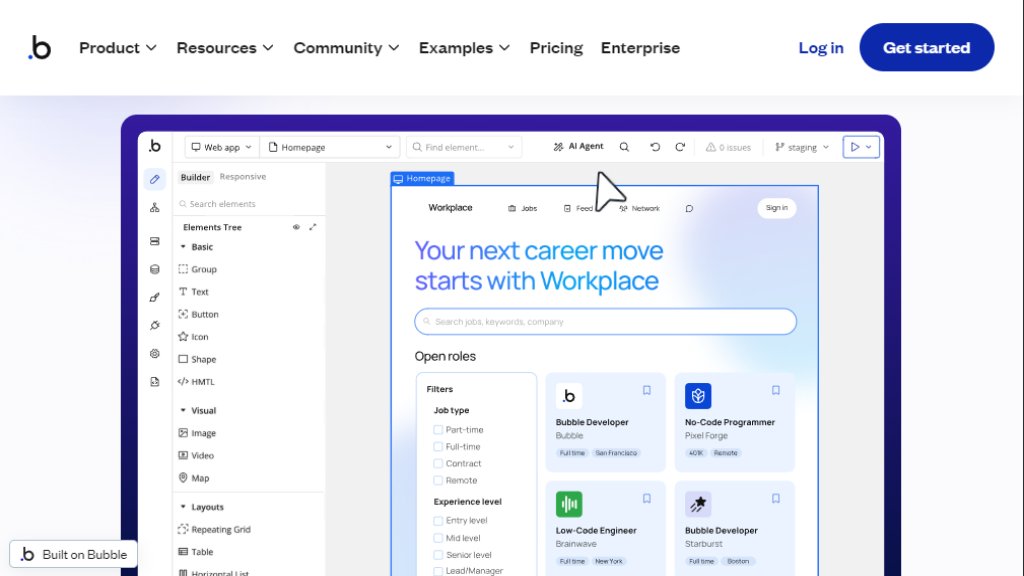
Task: Click the Built on Bubble badge
Action: point(73,554)
